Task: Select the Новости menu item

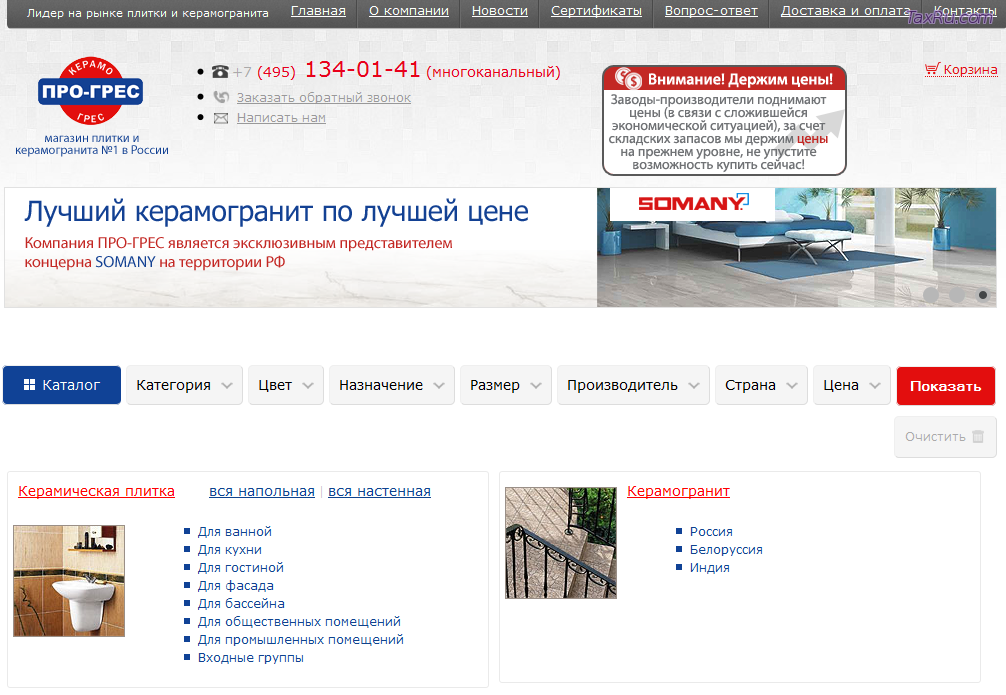Action: point(499,11)
